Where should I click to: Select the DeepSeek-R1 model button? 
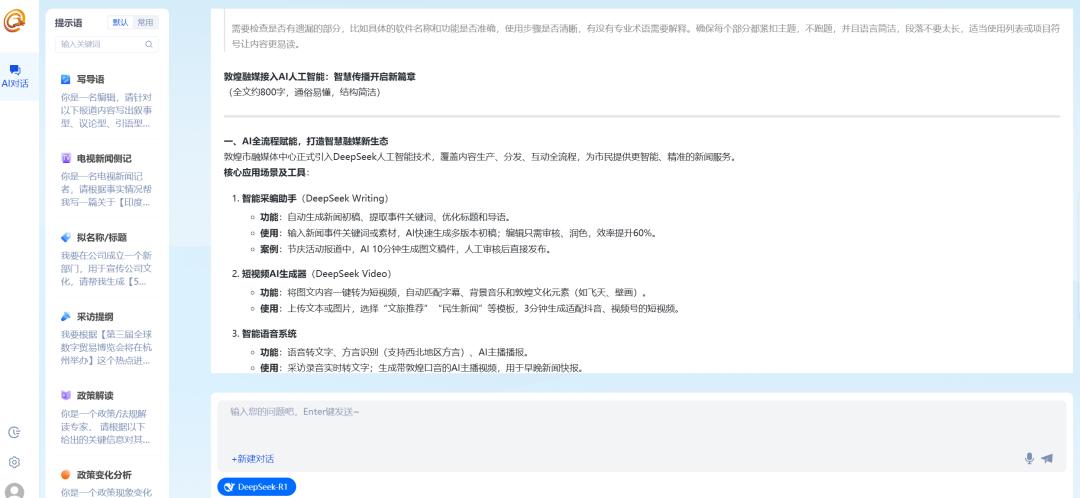(256, 487)
